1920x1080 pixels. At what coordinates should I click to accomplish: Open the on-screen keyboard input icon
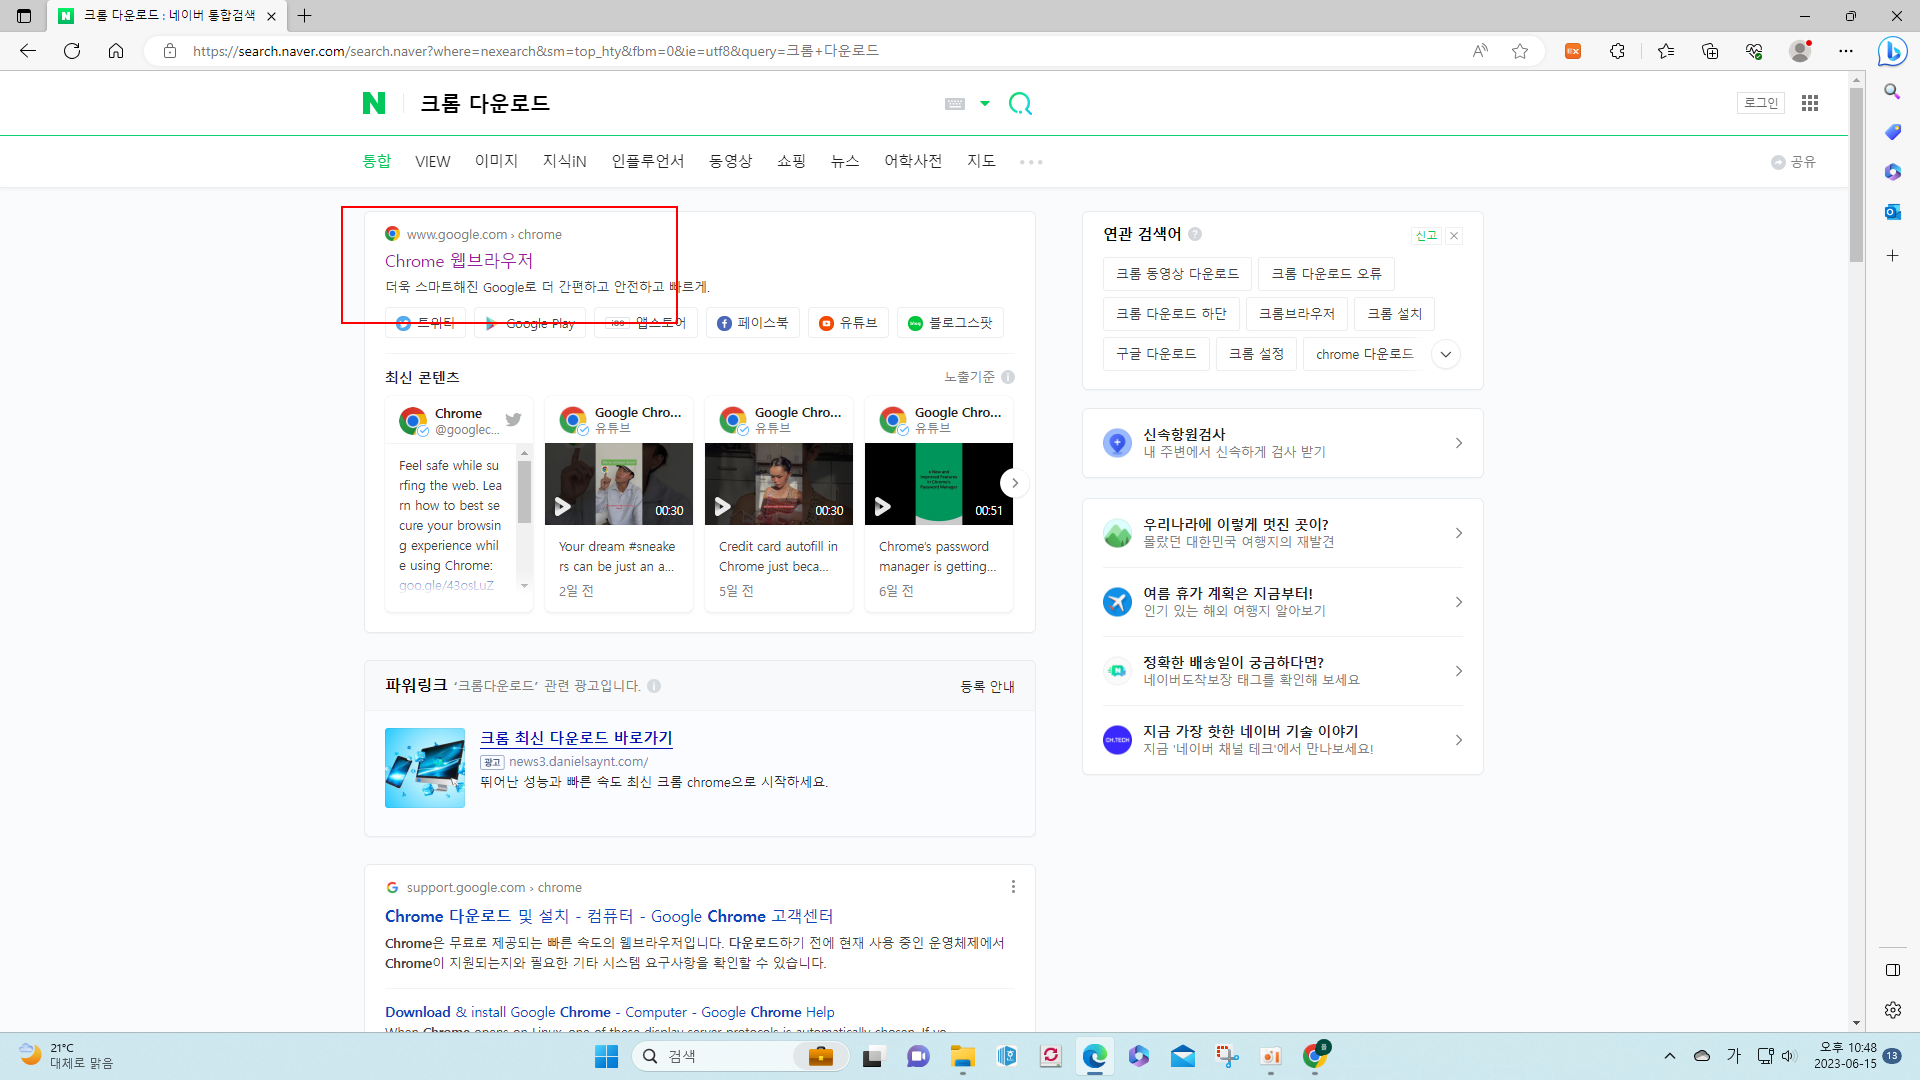pos(955,104)
